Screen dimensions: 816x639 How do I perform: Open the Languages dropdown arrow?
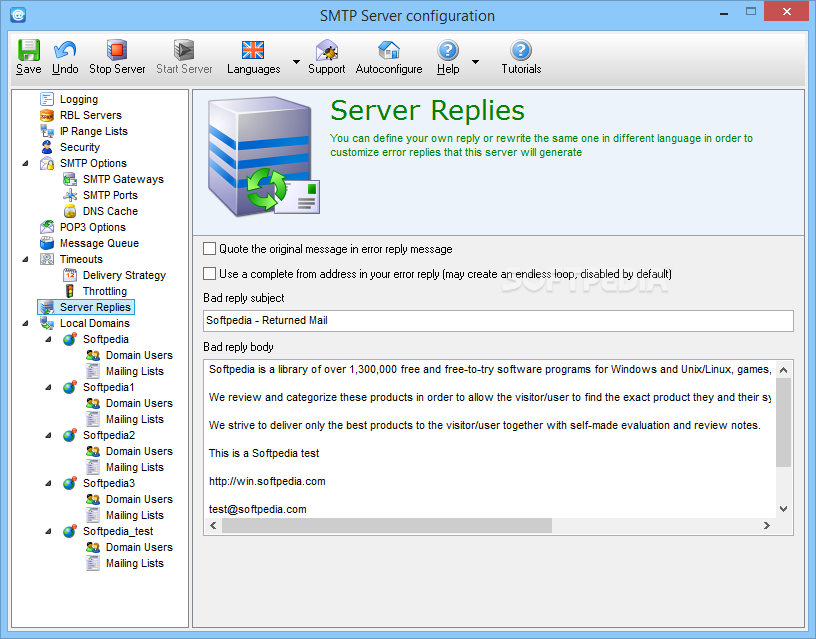point(296,62)
